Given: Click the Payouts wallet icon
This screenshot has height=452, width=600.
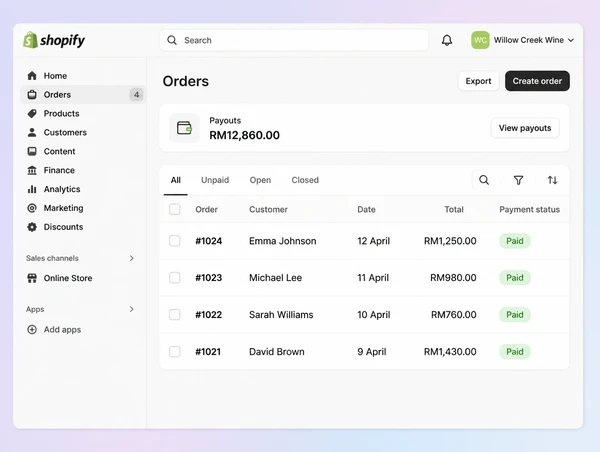Looking at the screenshot, I should pos(184,128).
